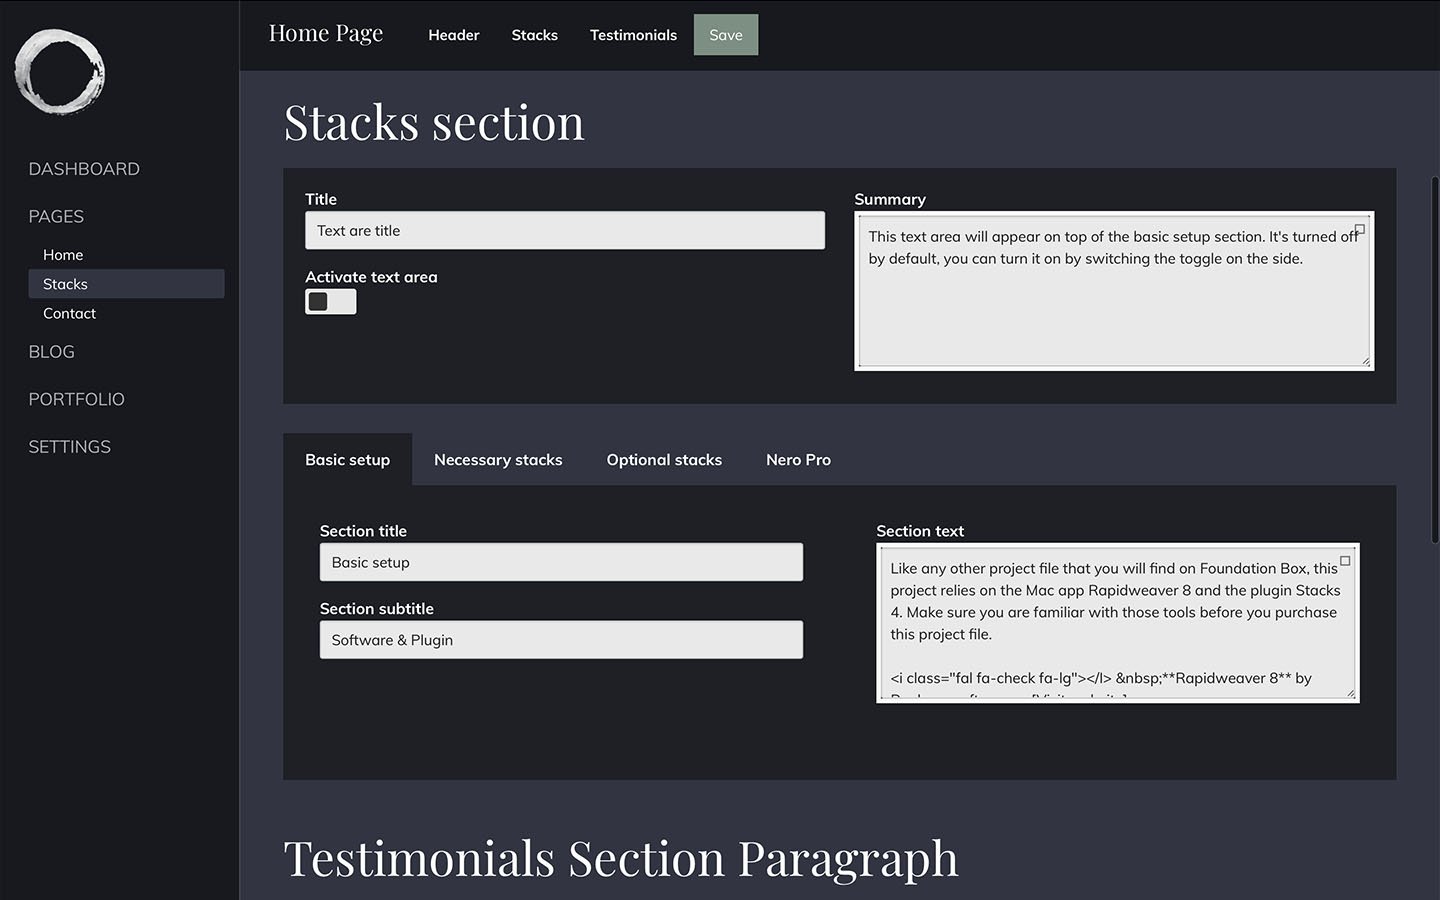Open the Home page in sidebar
1440x900 pixels.
click(63, 255)
